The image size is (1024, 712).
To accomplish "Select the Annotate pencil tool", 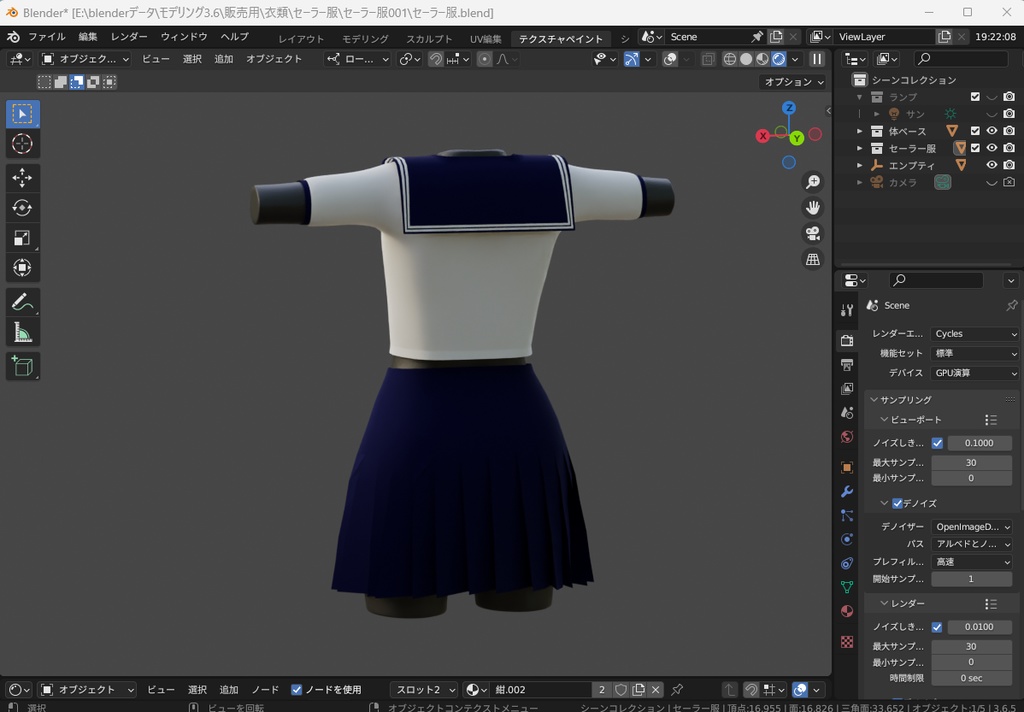I will (x=22, y=301).
